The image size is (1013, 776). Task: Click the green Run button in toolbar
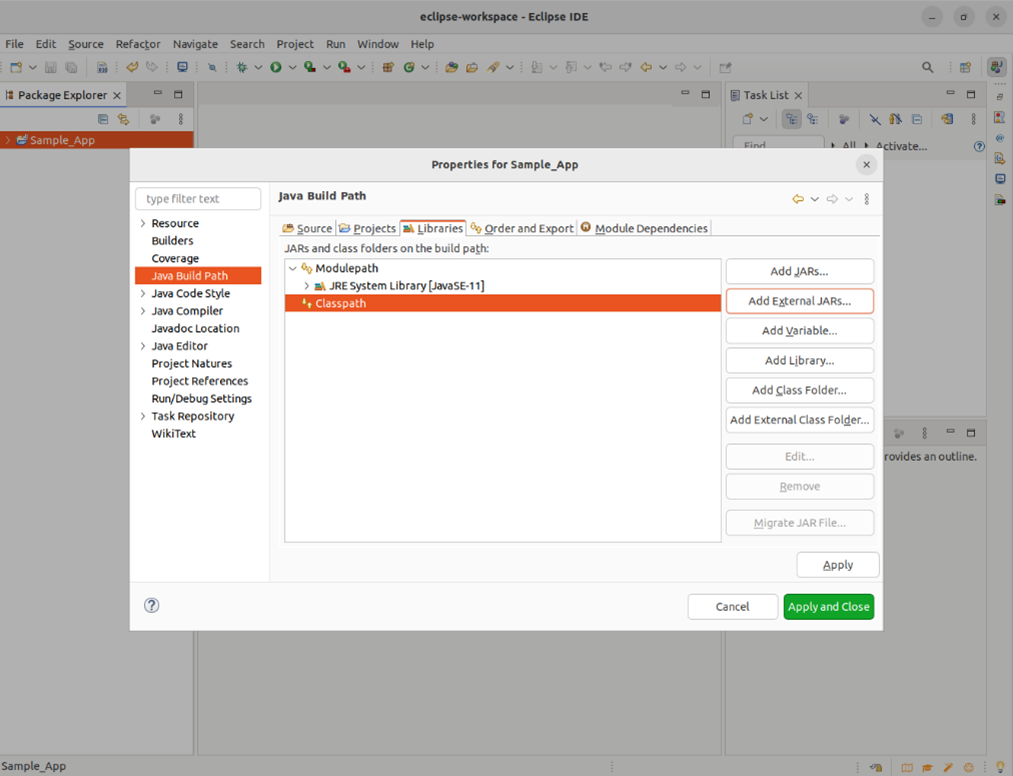[276, 67]
